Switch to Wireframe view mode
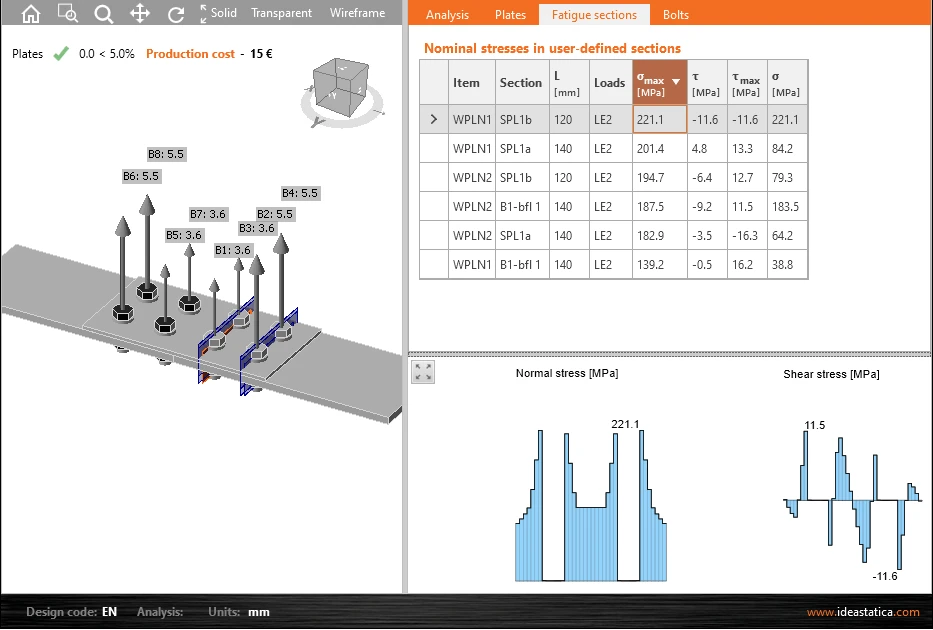The width and height of the screenshot is (933, 630). 357,12
